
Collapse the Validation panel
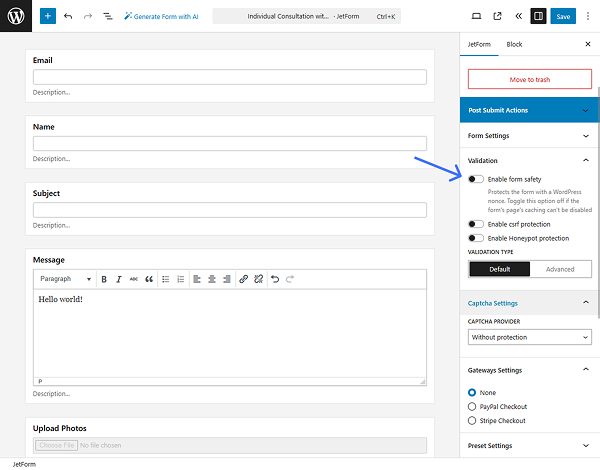point(530,161)
